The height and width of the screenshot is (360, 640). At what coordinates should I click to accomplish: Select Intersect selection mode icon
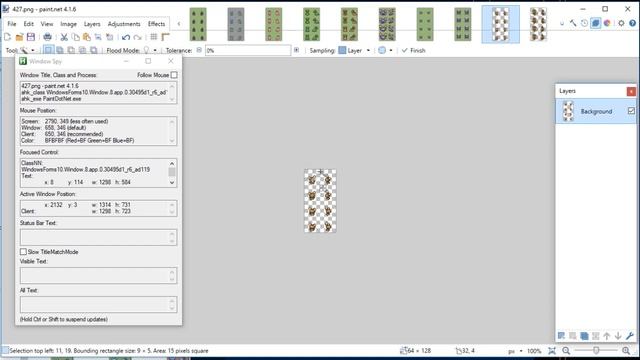pos(82,50)
